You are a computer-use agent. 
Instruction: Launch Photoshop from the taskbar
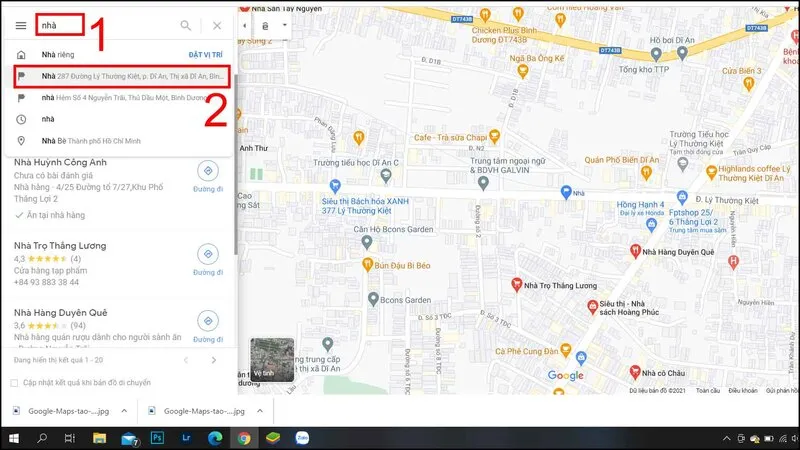coord(157,438)
